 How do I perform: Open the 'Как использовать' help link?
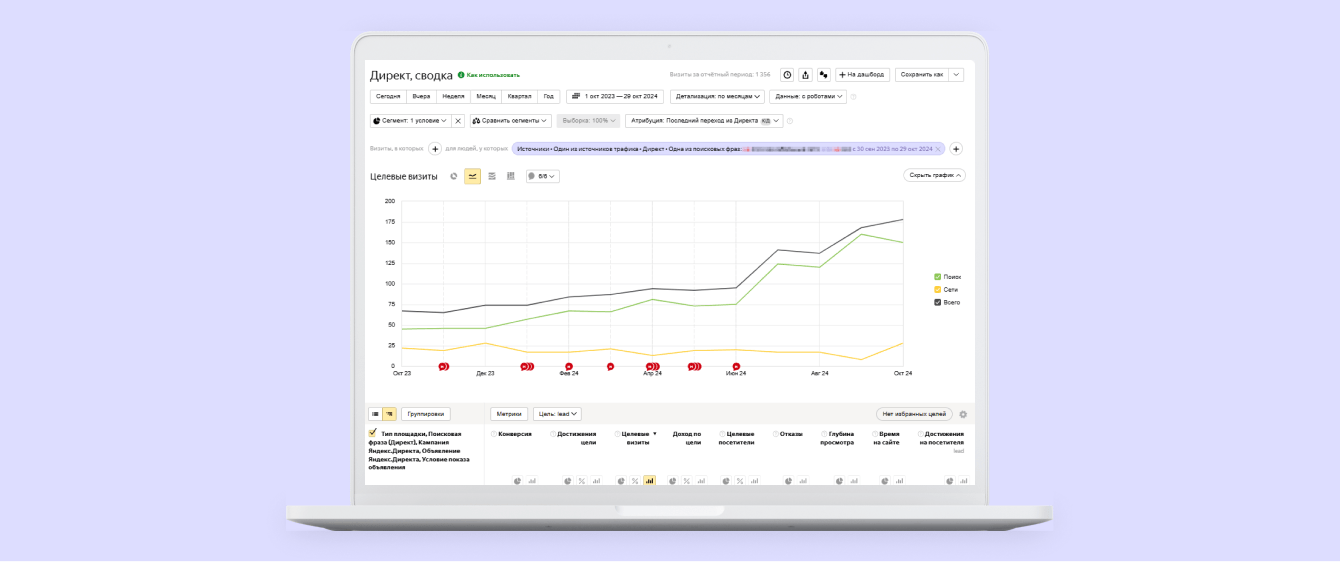[x=492, y=75]
